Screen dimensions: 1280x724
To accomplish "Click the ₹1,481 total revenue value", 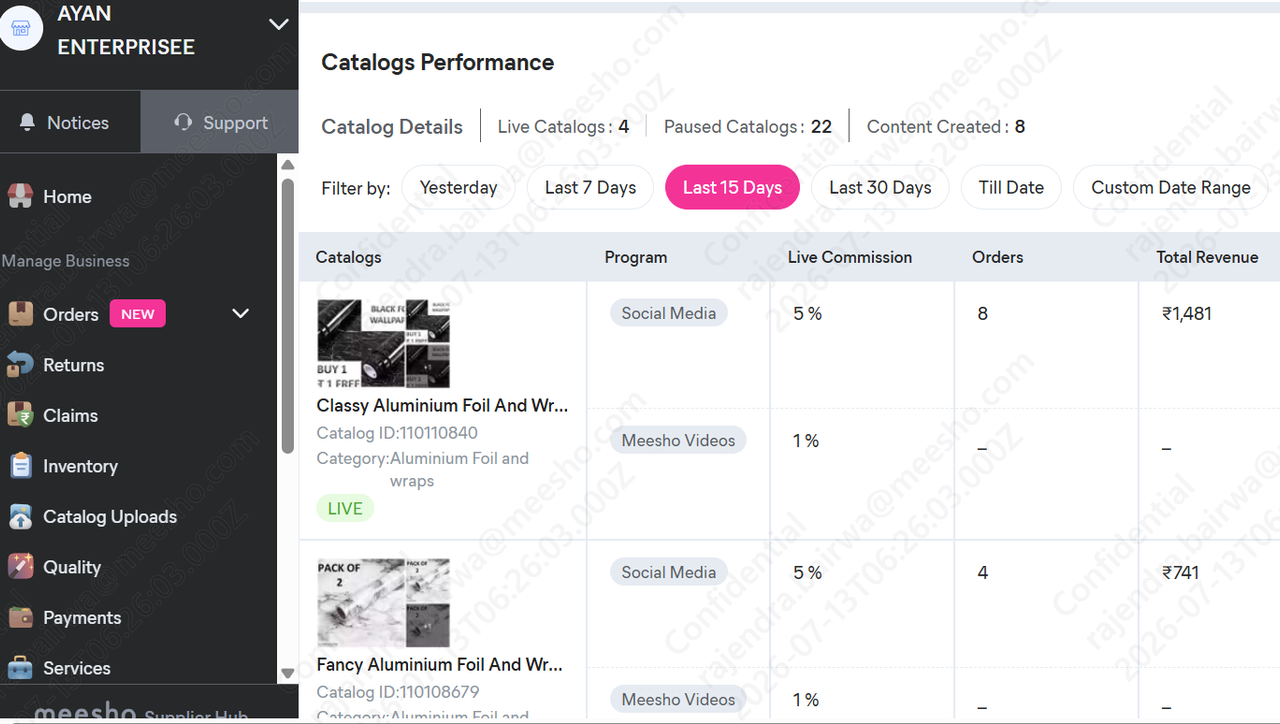I will pos(1187,314).
